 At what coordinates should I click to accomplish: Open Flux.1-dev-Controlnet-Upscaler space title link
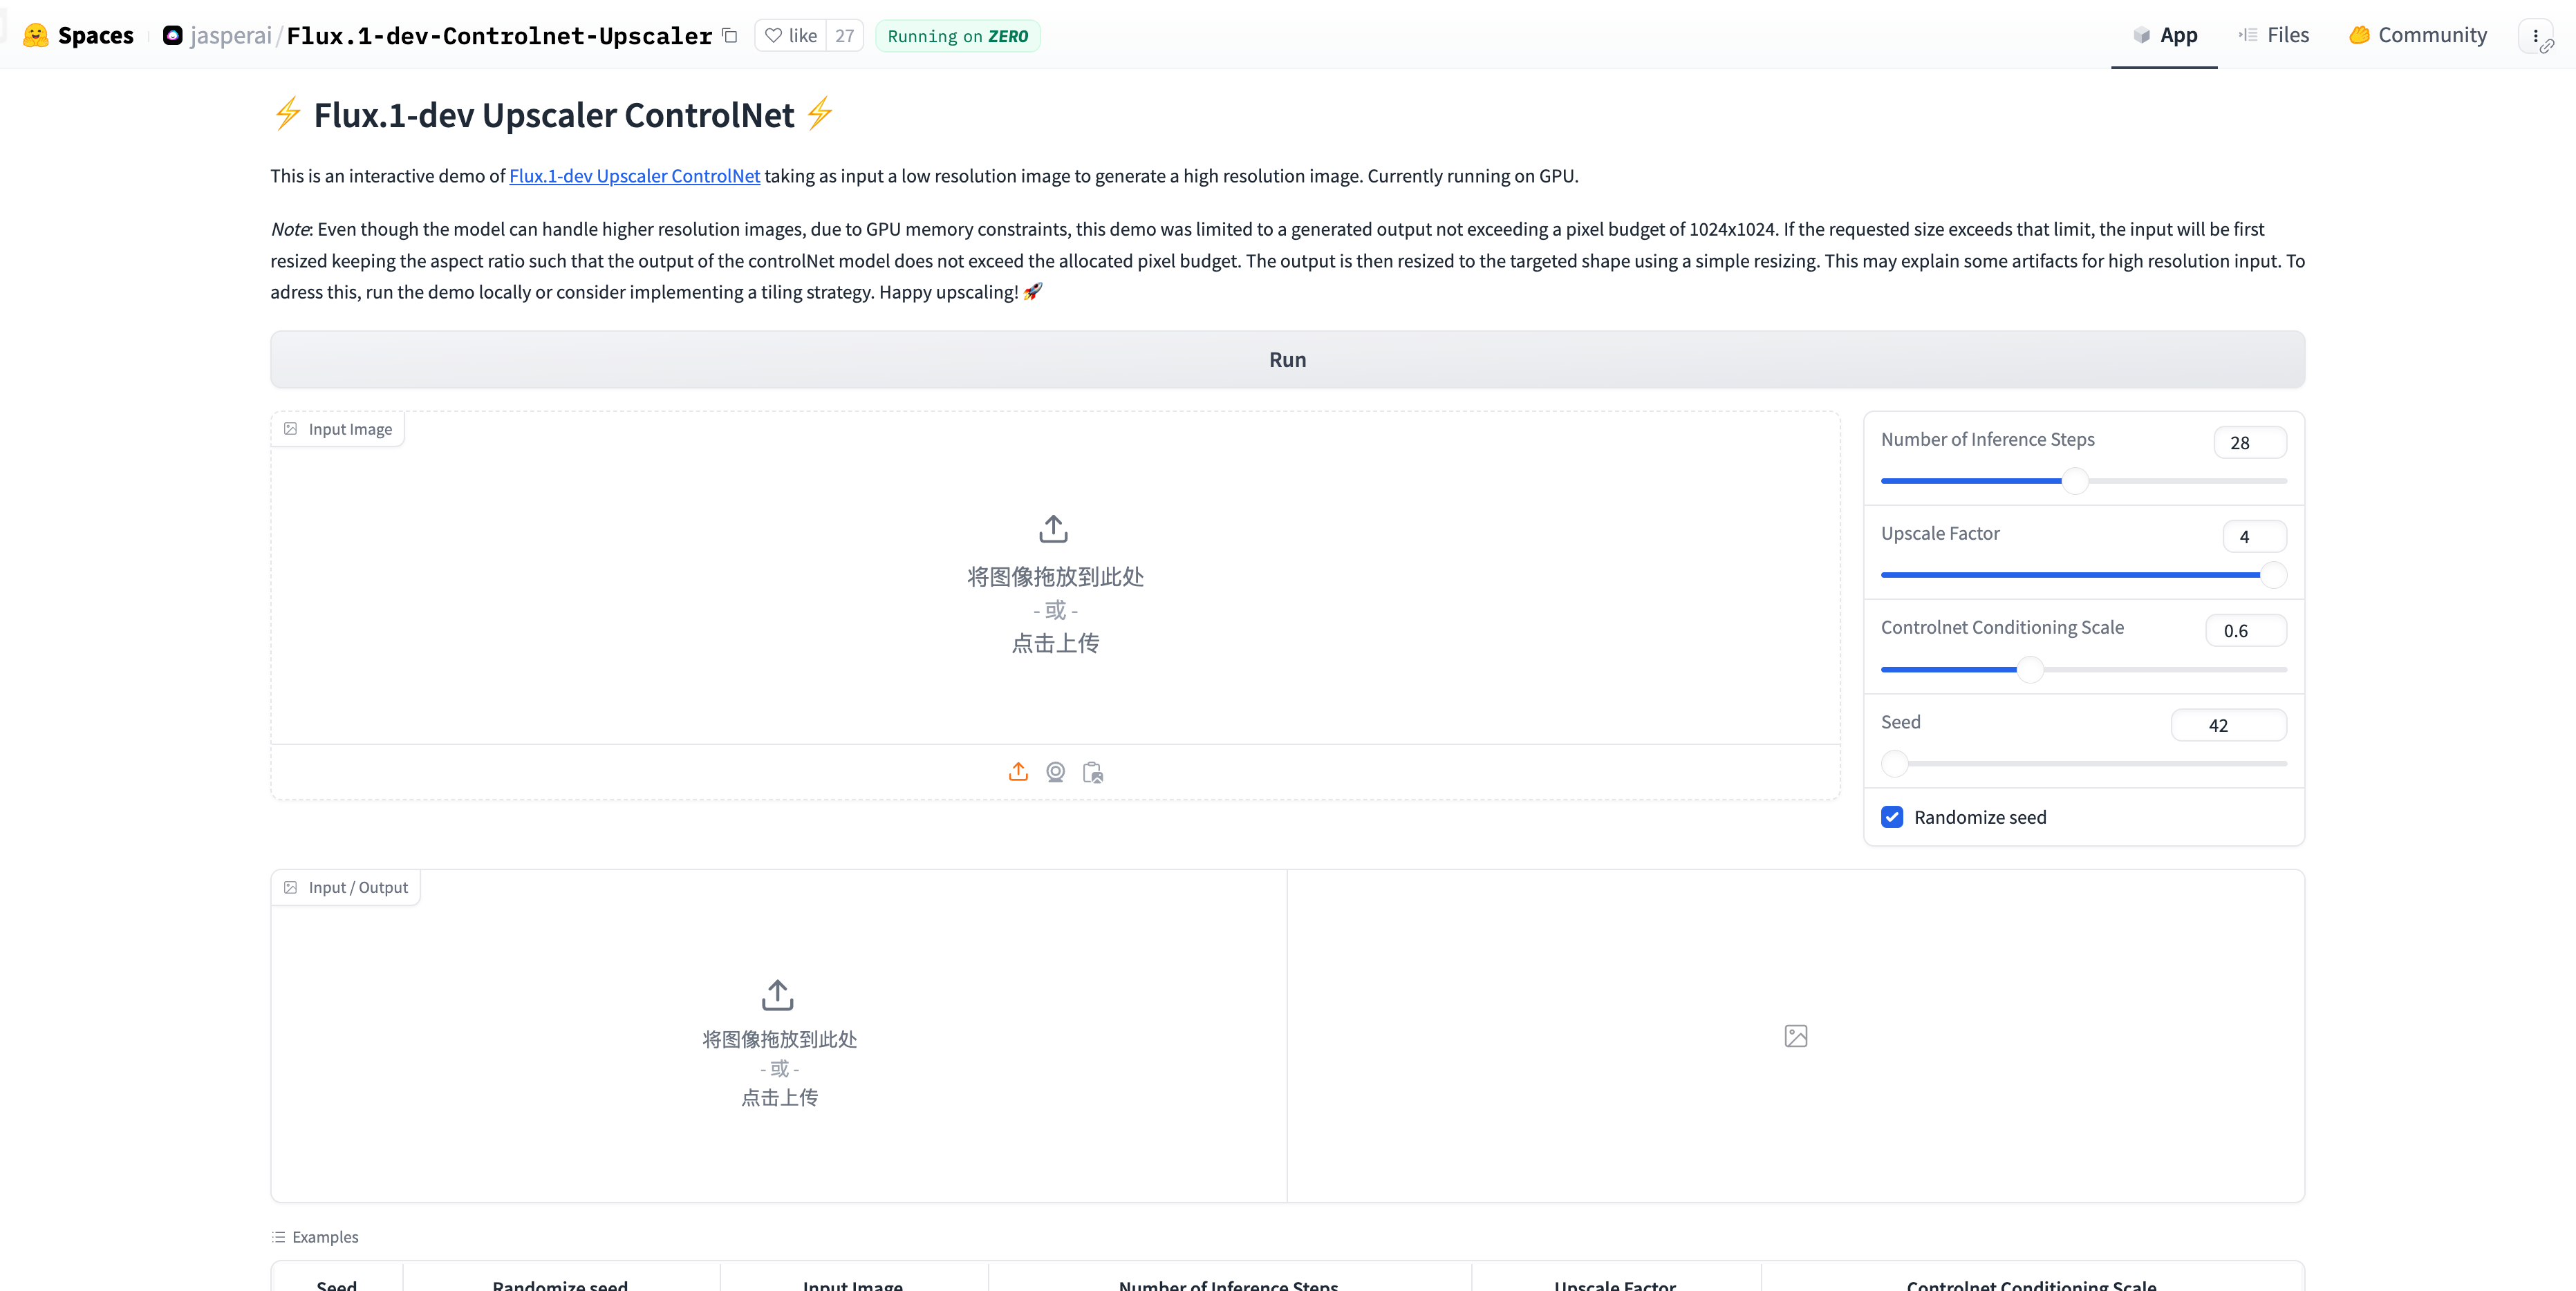tap(499, 36)
